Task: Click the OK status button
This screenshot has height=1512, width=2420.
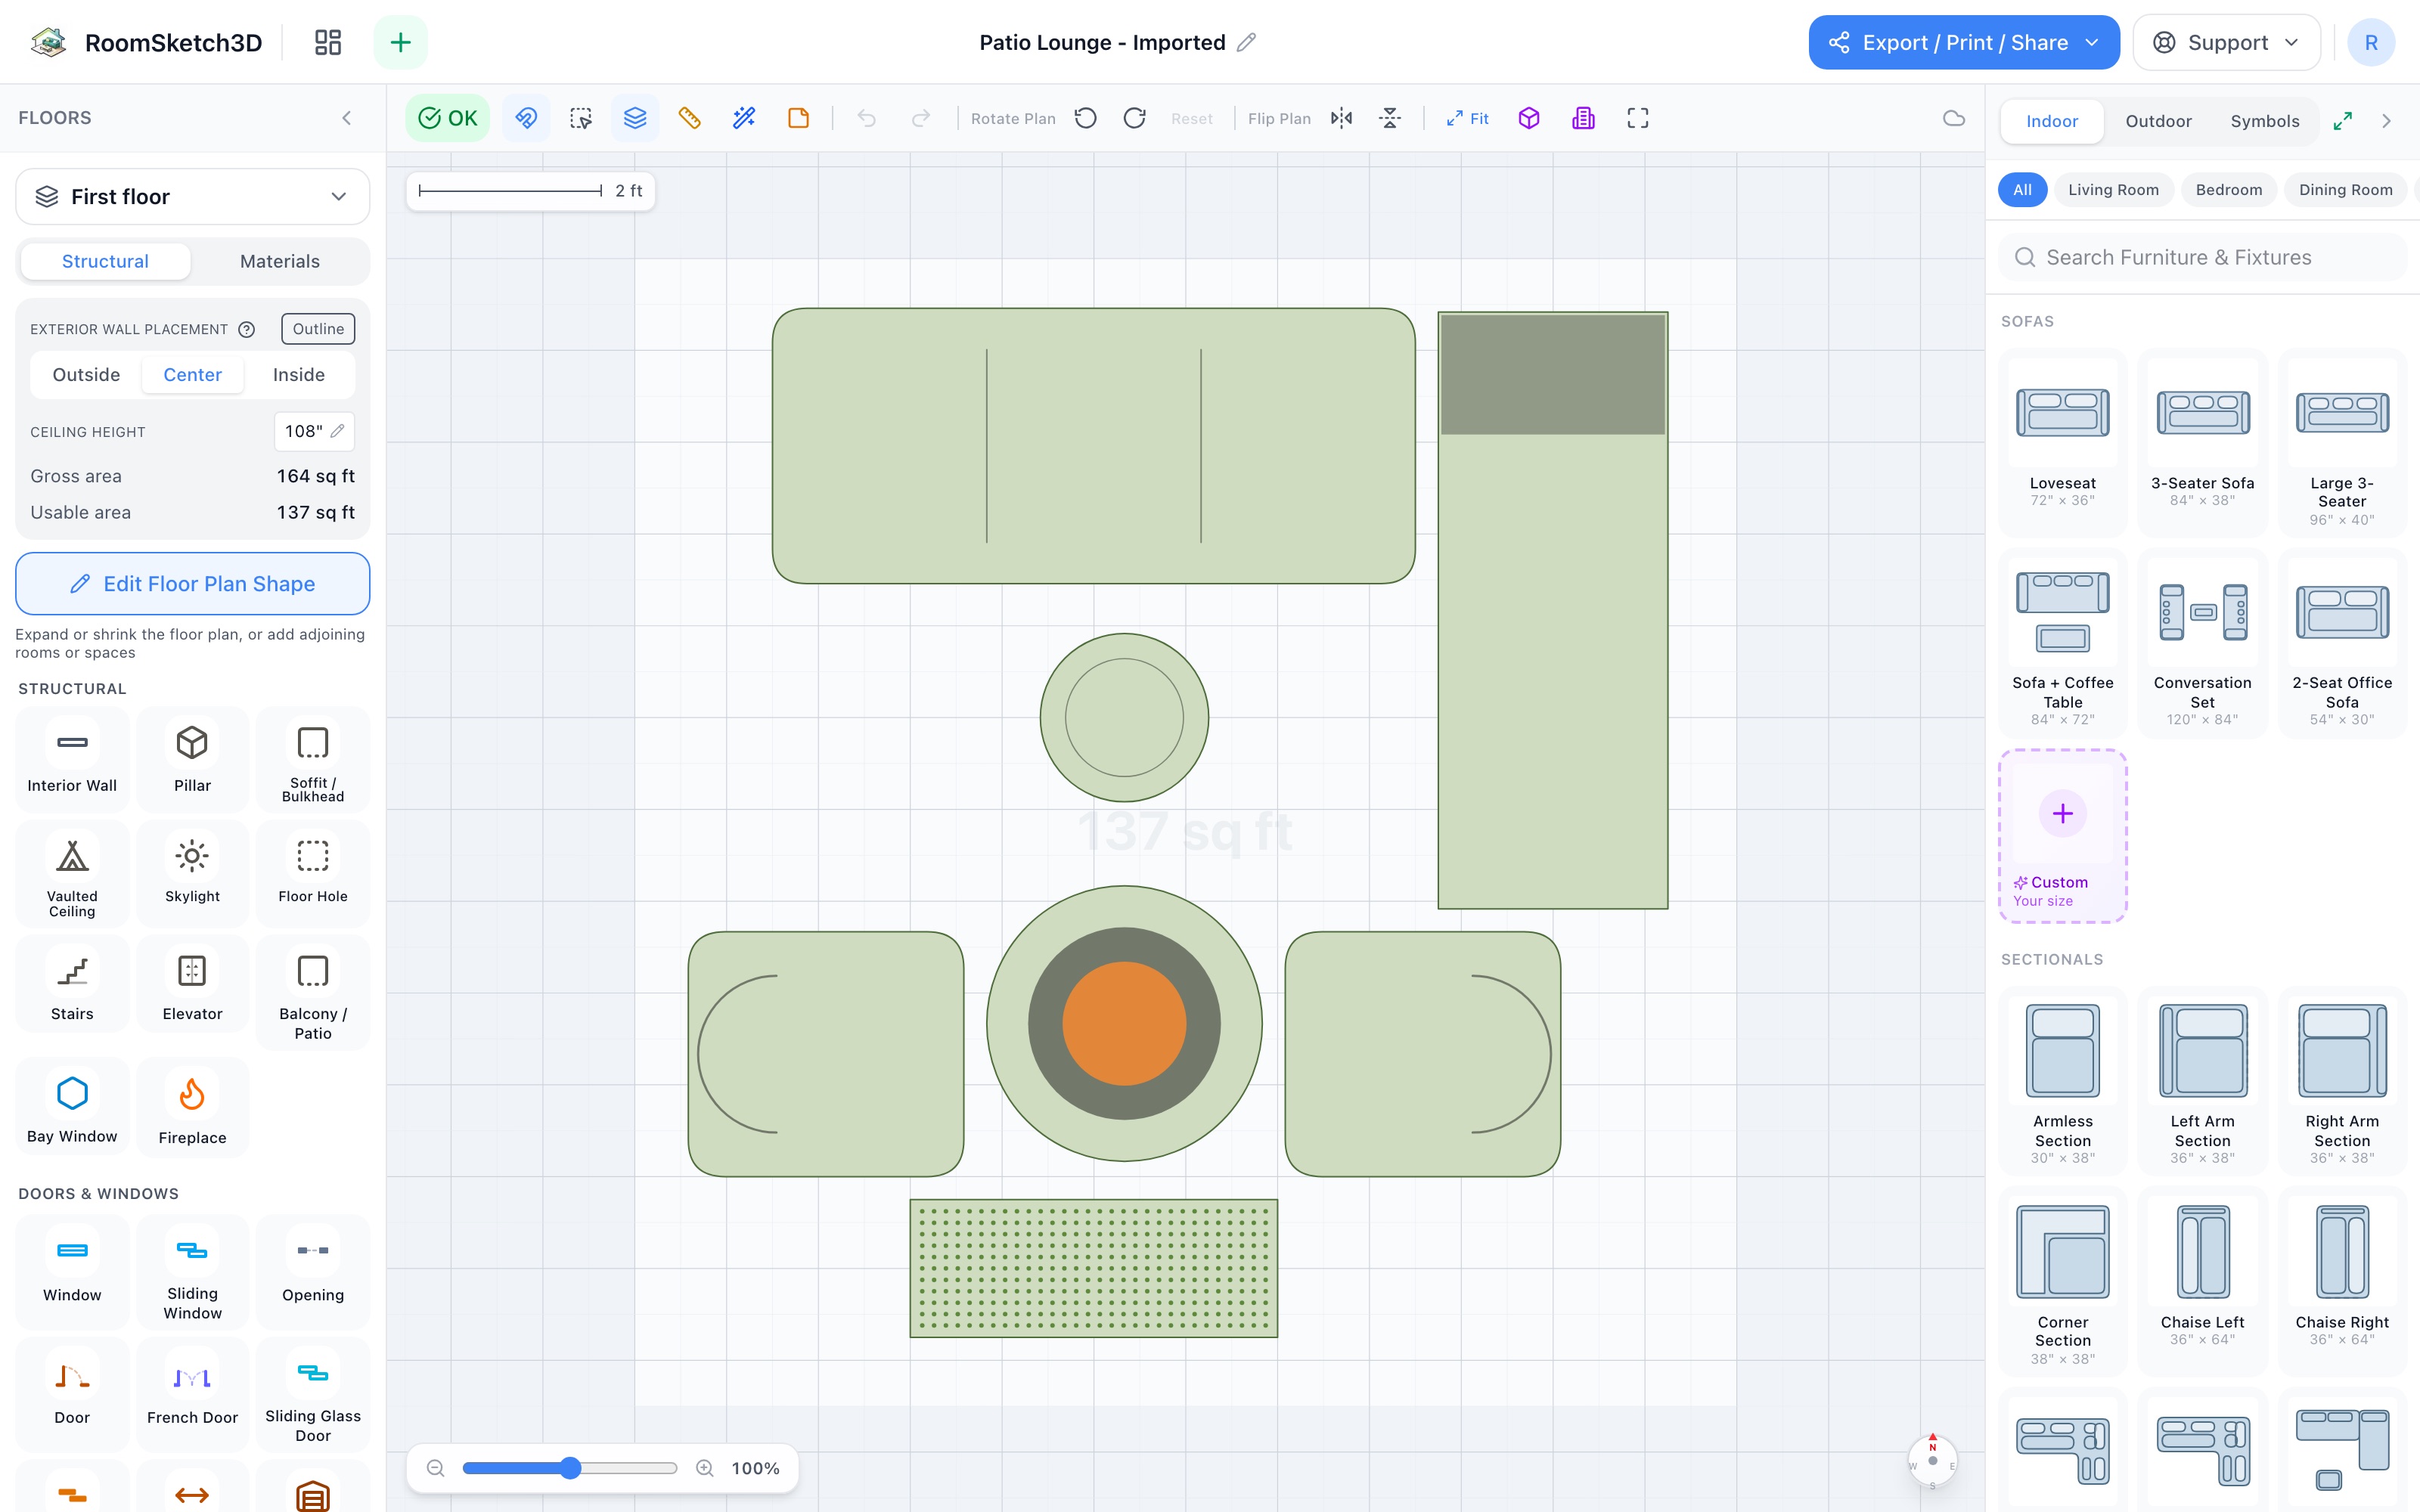Action: 447,118
